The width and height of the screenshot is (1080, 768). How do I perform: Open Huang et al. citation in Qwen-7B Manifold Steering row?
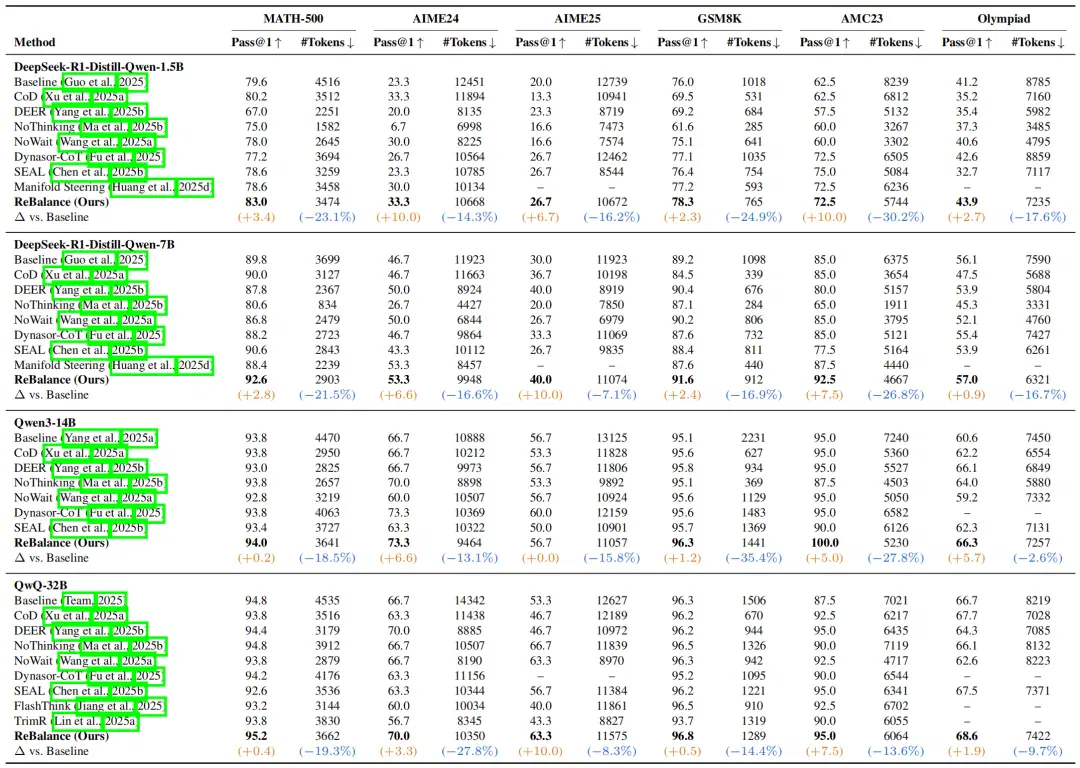(x=143, y=365)
